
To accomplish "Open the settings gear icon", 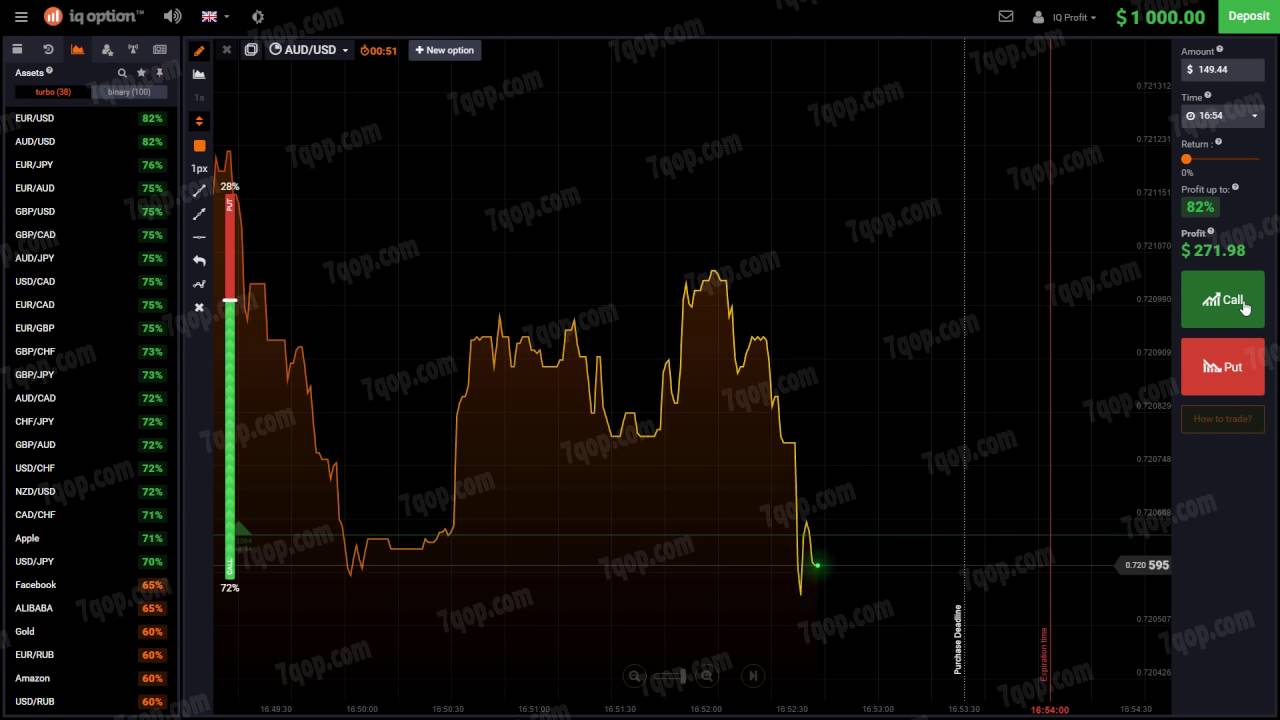I will pyautogui.click(x=258, y=17).
